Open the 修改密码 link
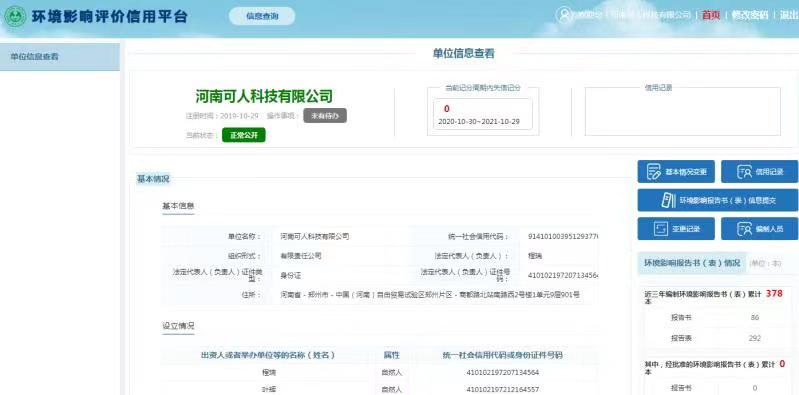799x395 pixels. [749, 15]
